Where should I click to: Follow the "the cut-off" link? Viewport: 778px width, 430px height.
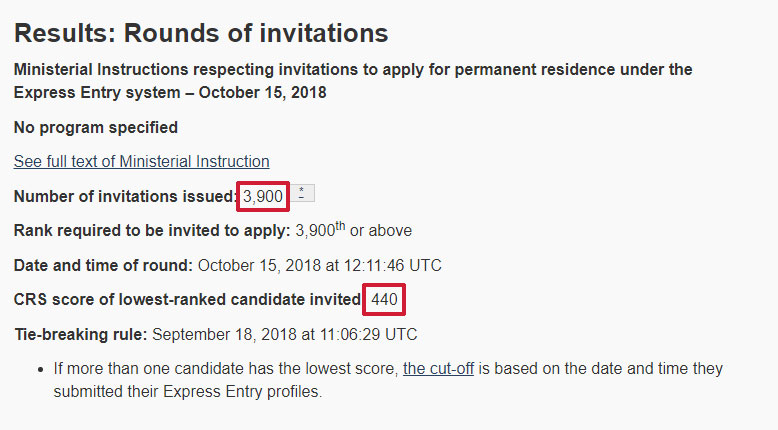tap(442, 368)
